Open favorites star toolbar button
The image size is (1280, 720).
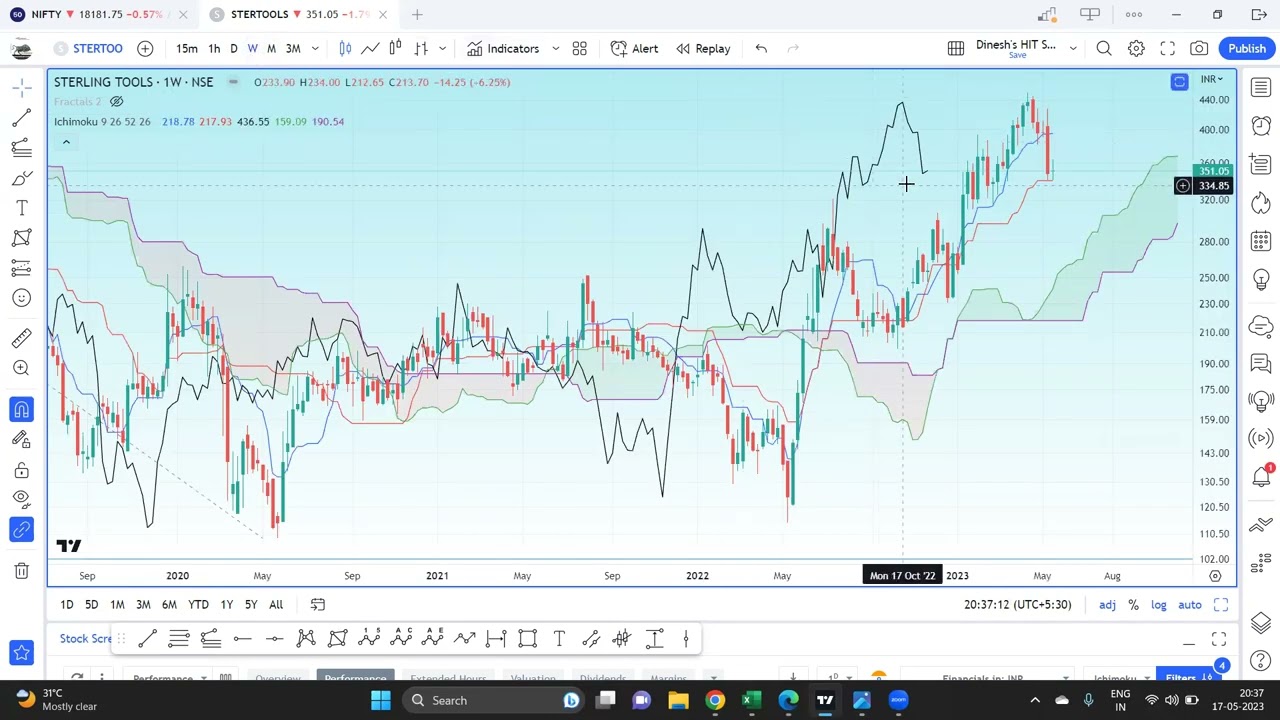[x=21, y=653]
